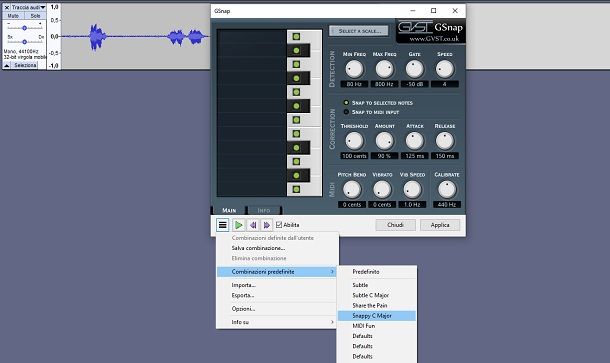The image size is (610, 363).
Task: Click the Chiudi button
Action: point(395,225)
